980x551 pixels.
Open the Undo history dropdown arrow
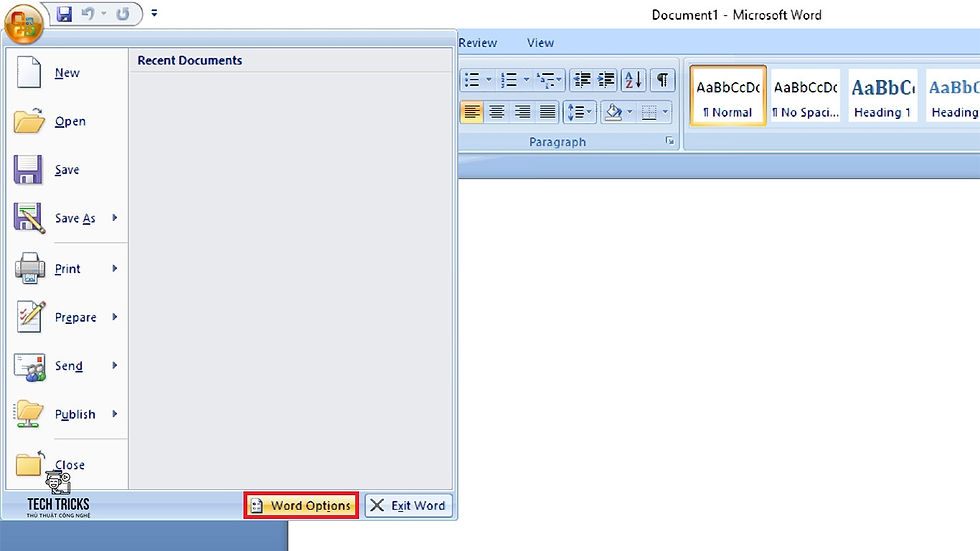click(104, 13)
